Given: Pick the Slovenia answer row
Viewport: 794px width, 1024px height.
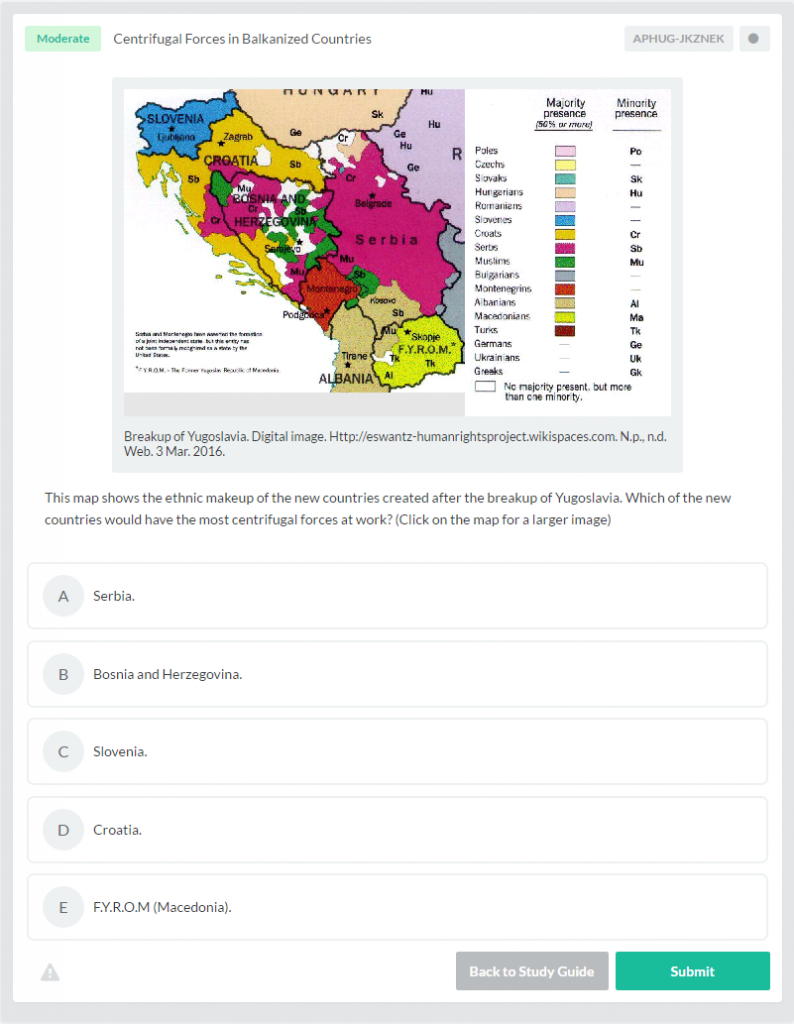Looking at the screenshot, I should click(397, 752).
